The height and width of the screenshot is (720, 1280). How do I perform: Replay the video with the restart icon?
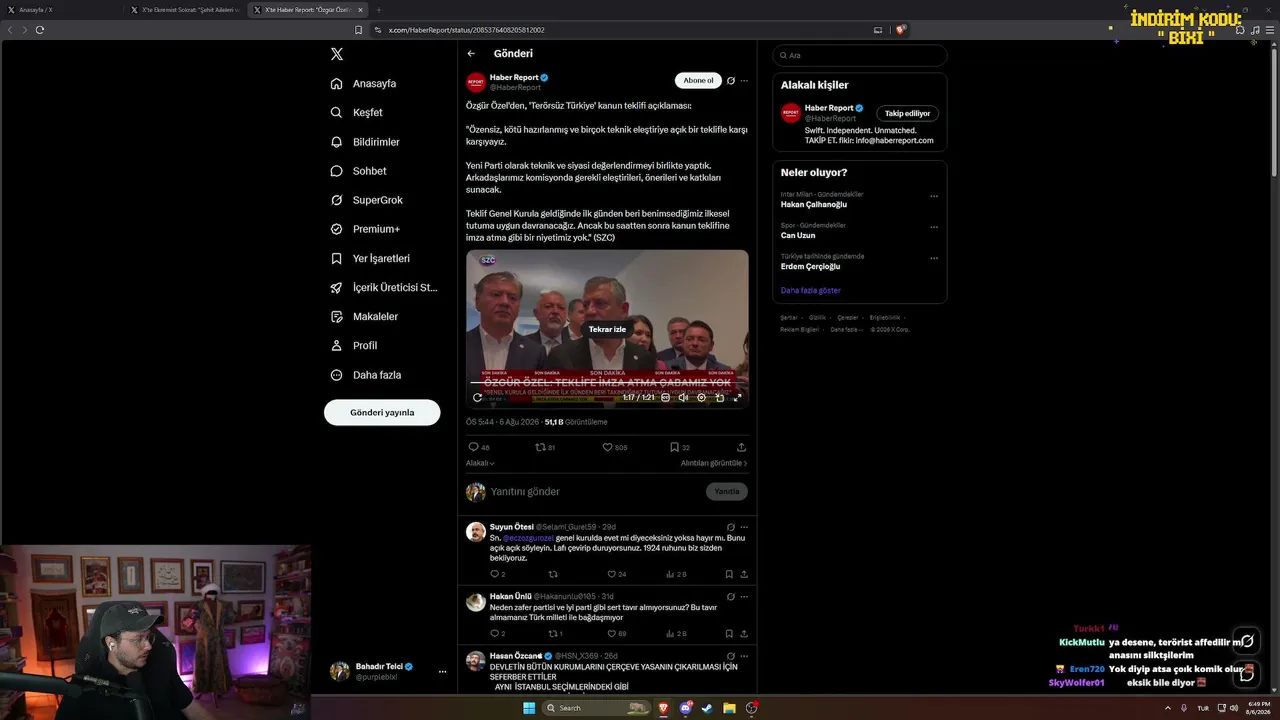[x=477, y=398]
